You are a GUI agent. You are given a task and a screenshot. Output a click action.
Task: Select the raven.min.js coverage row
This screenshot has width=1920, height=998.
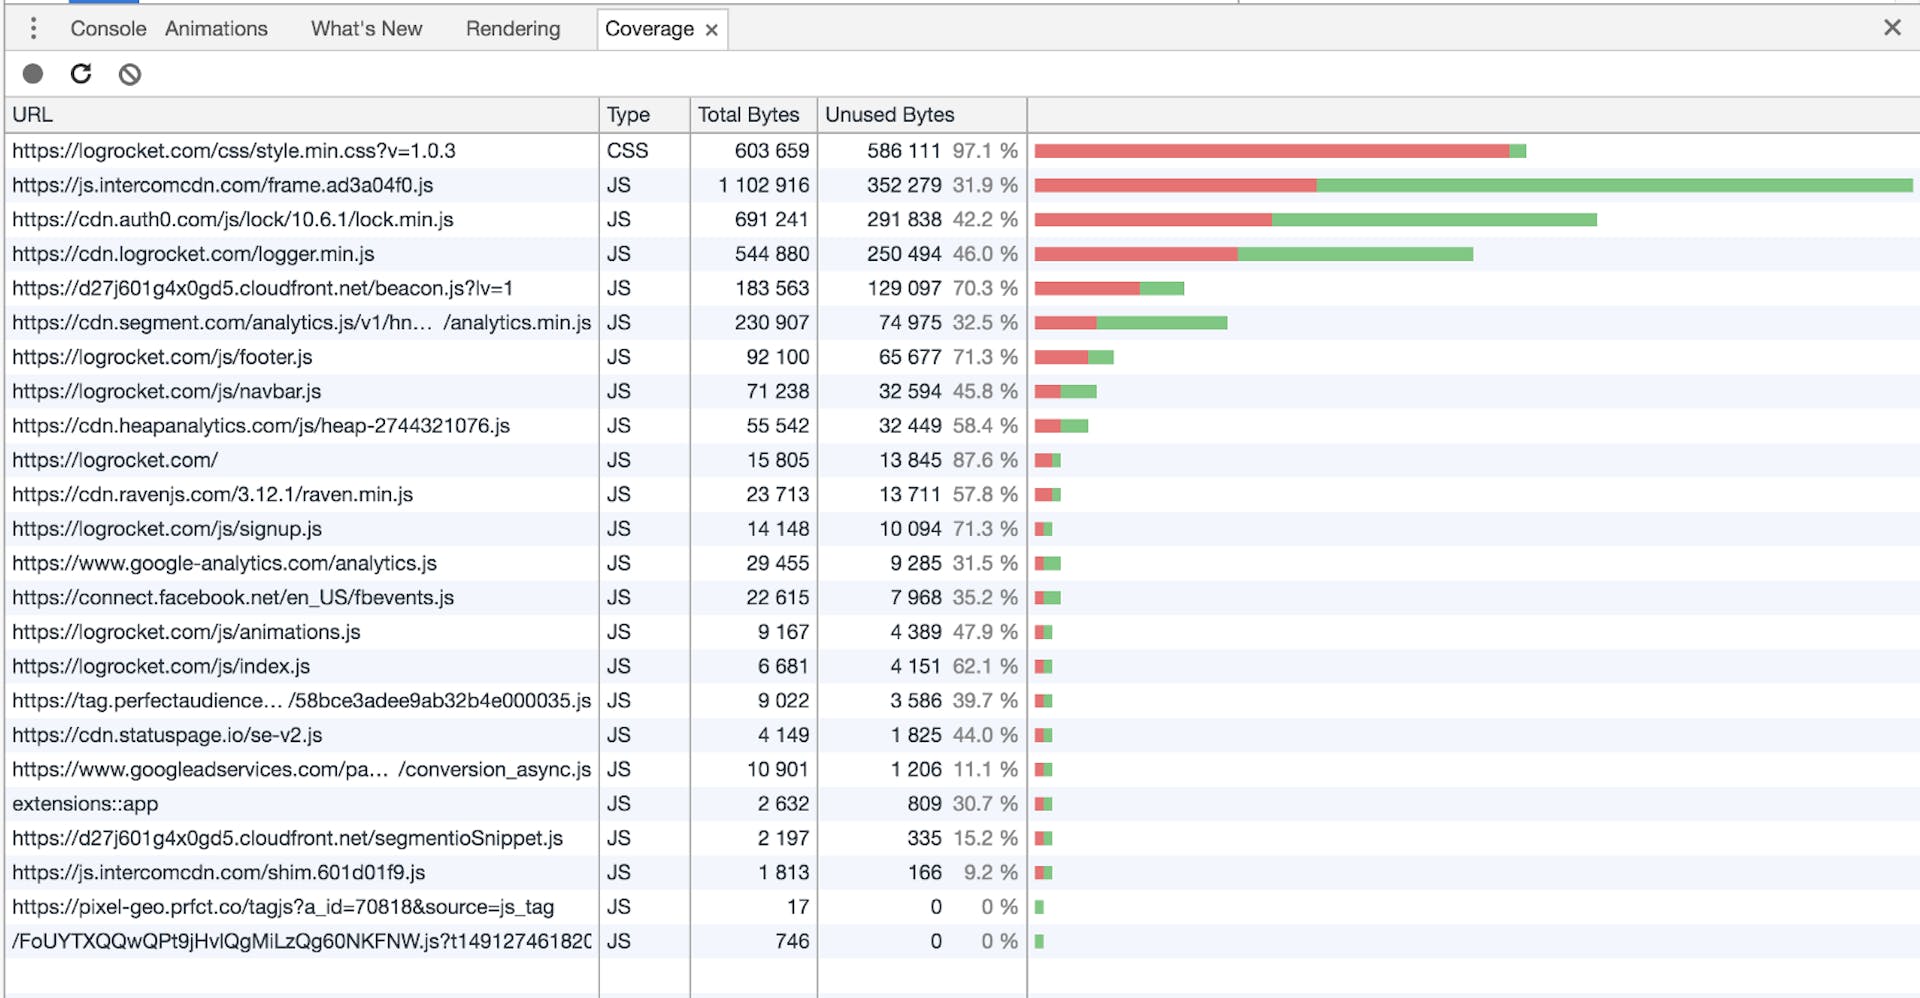point(212,495)
